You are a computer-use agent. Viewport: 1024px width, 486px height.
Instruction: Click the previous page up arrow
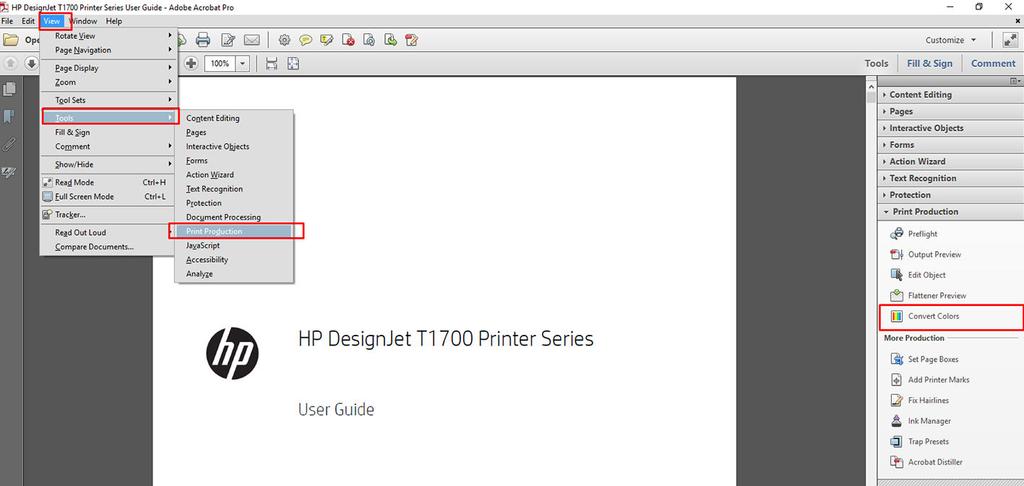point(11,63)
